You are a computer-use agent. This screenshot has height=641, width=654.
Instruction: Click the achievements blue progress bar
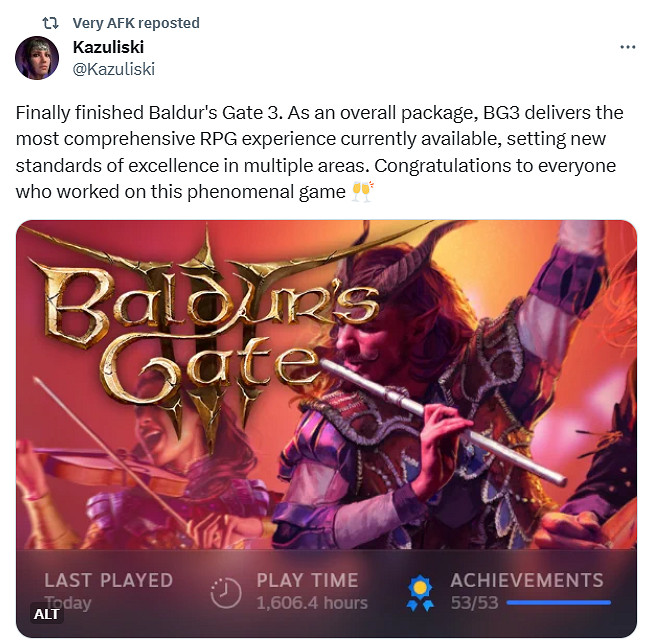(559, 602)
